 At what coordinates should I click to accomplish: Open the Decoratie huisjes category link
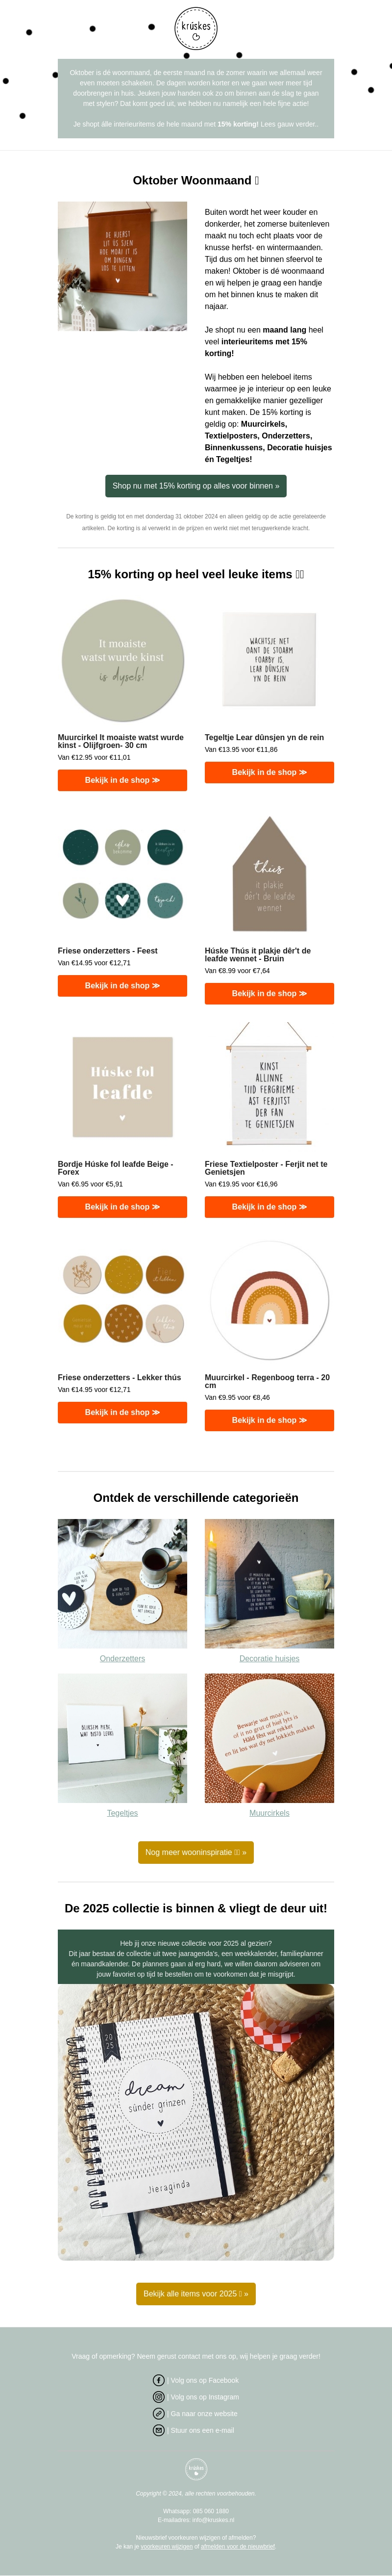(269, 1658)
